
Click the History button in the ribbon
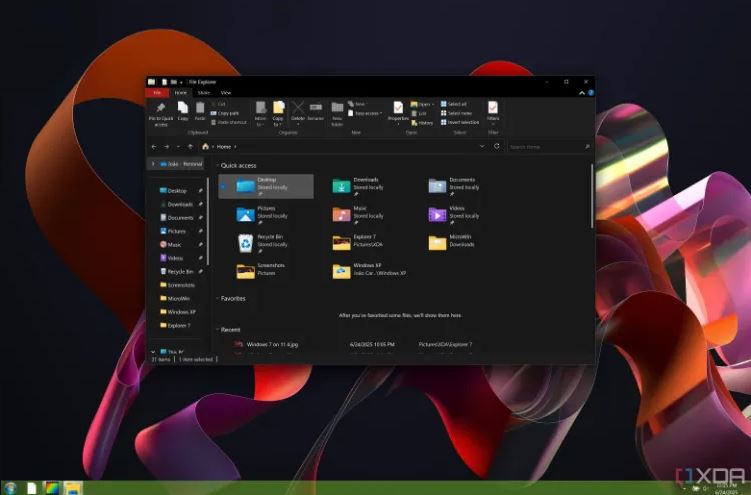pyautogui.click(x=422, y=123)
